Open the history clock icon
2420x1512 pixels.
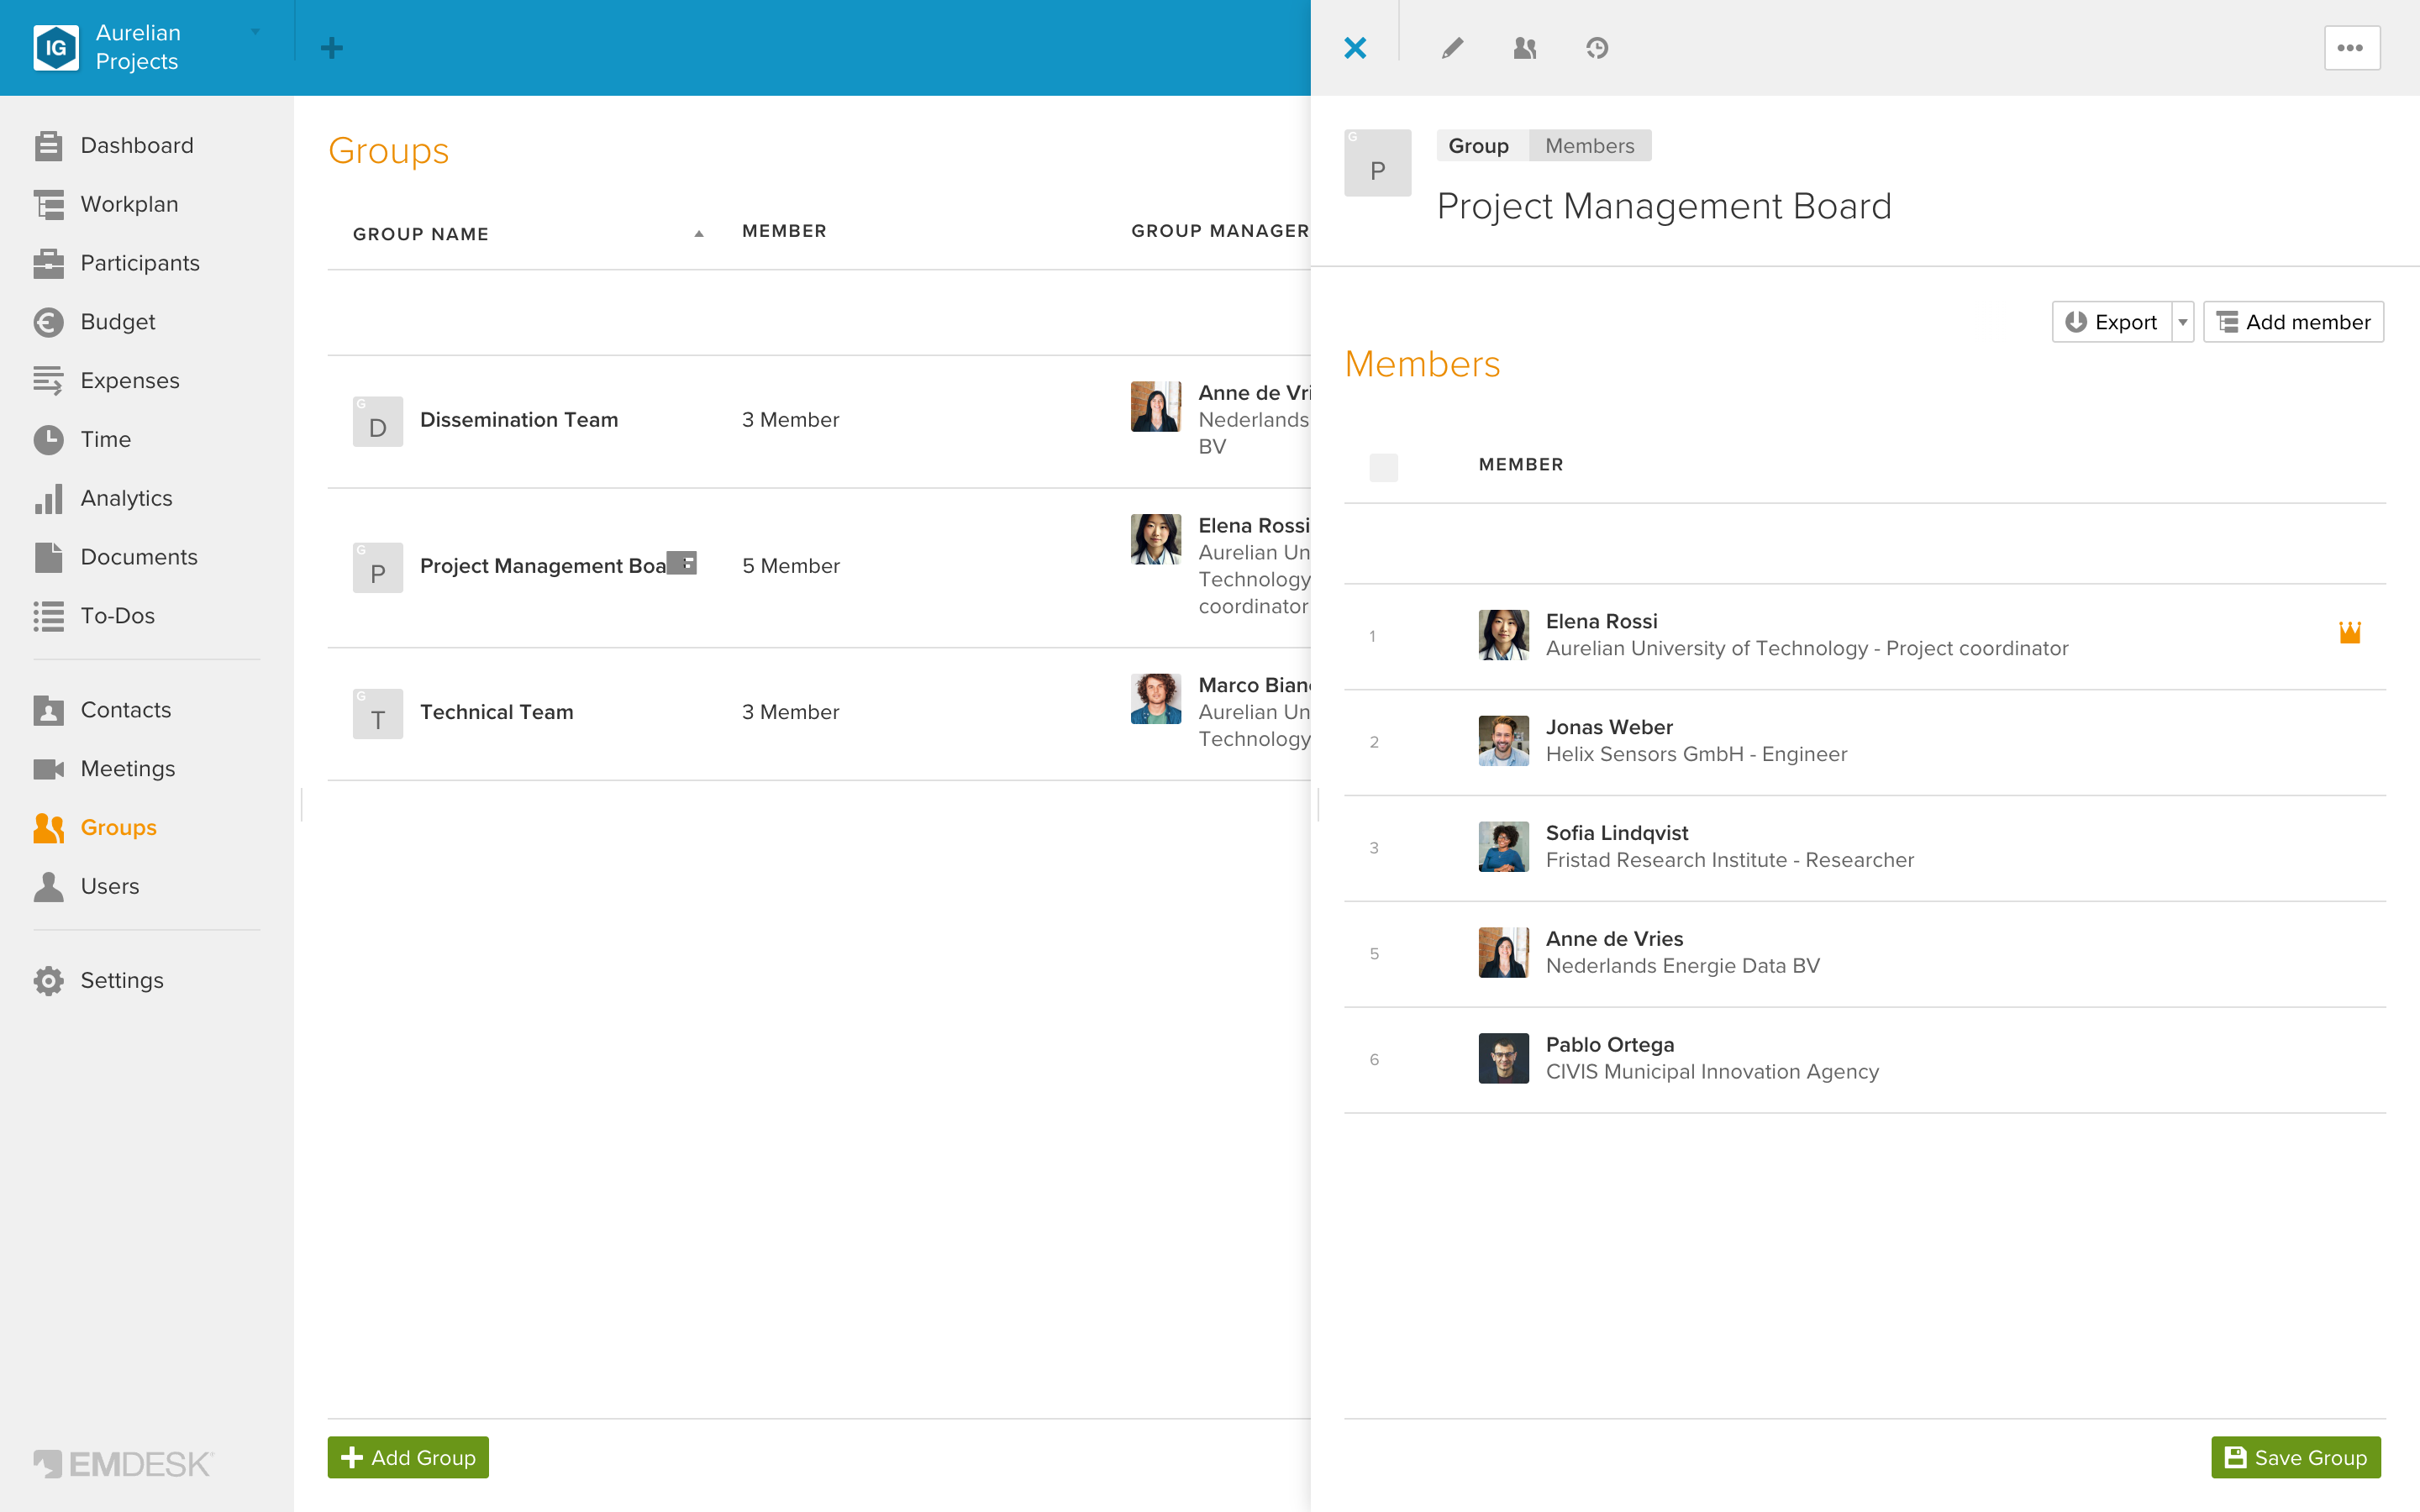pos(1597,48)
